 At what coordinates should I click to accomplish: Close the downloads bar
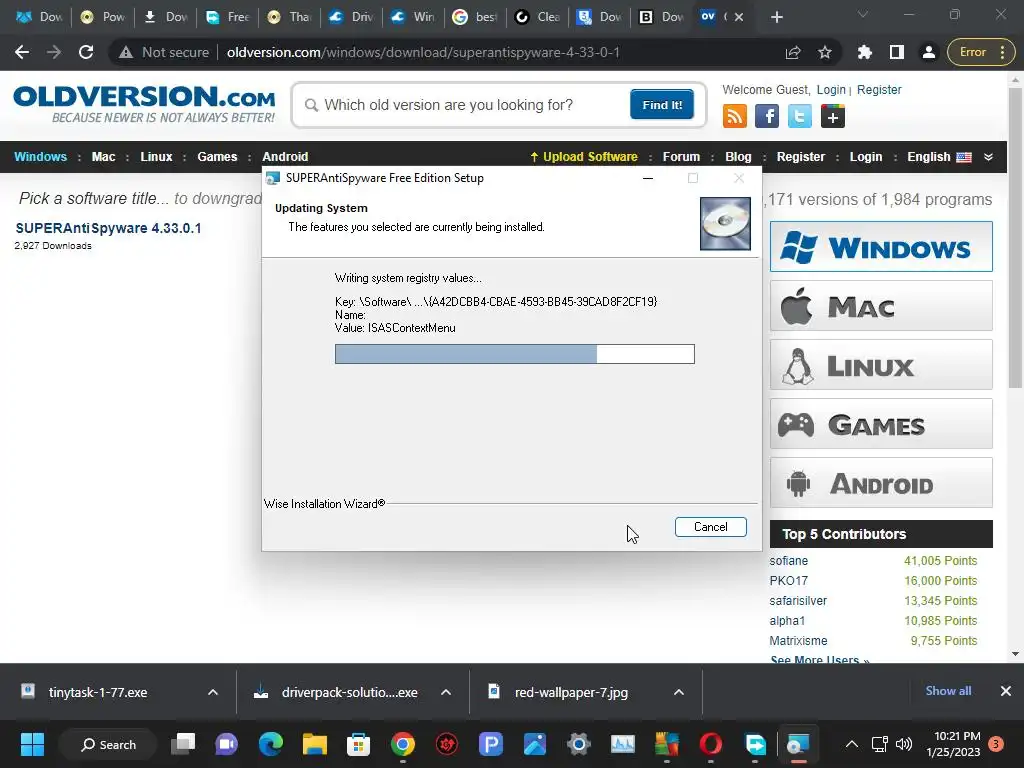[1006, 691]
